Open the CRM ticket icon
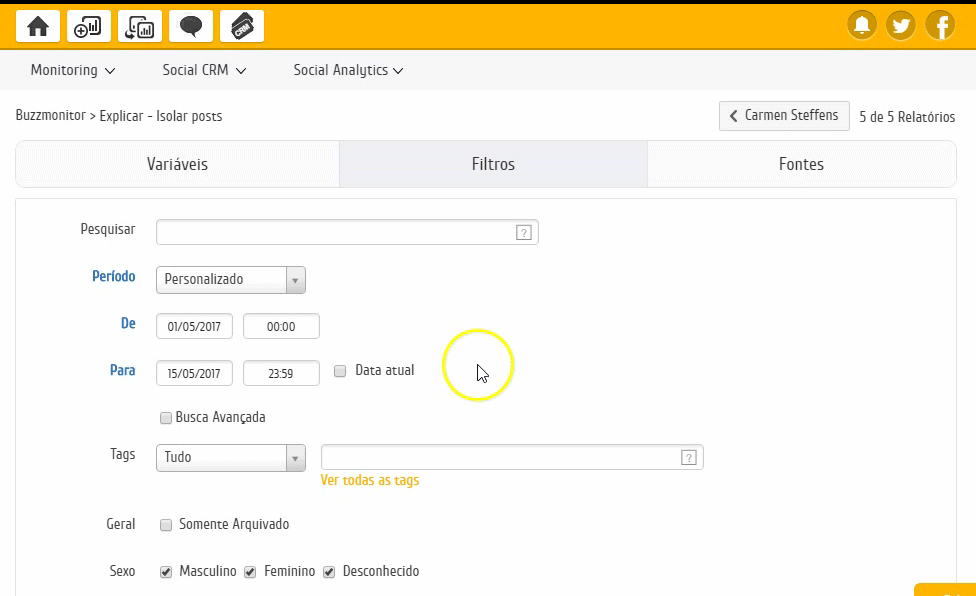The height and width of the screenshot is (596, 976). [242, 27]
